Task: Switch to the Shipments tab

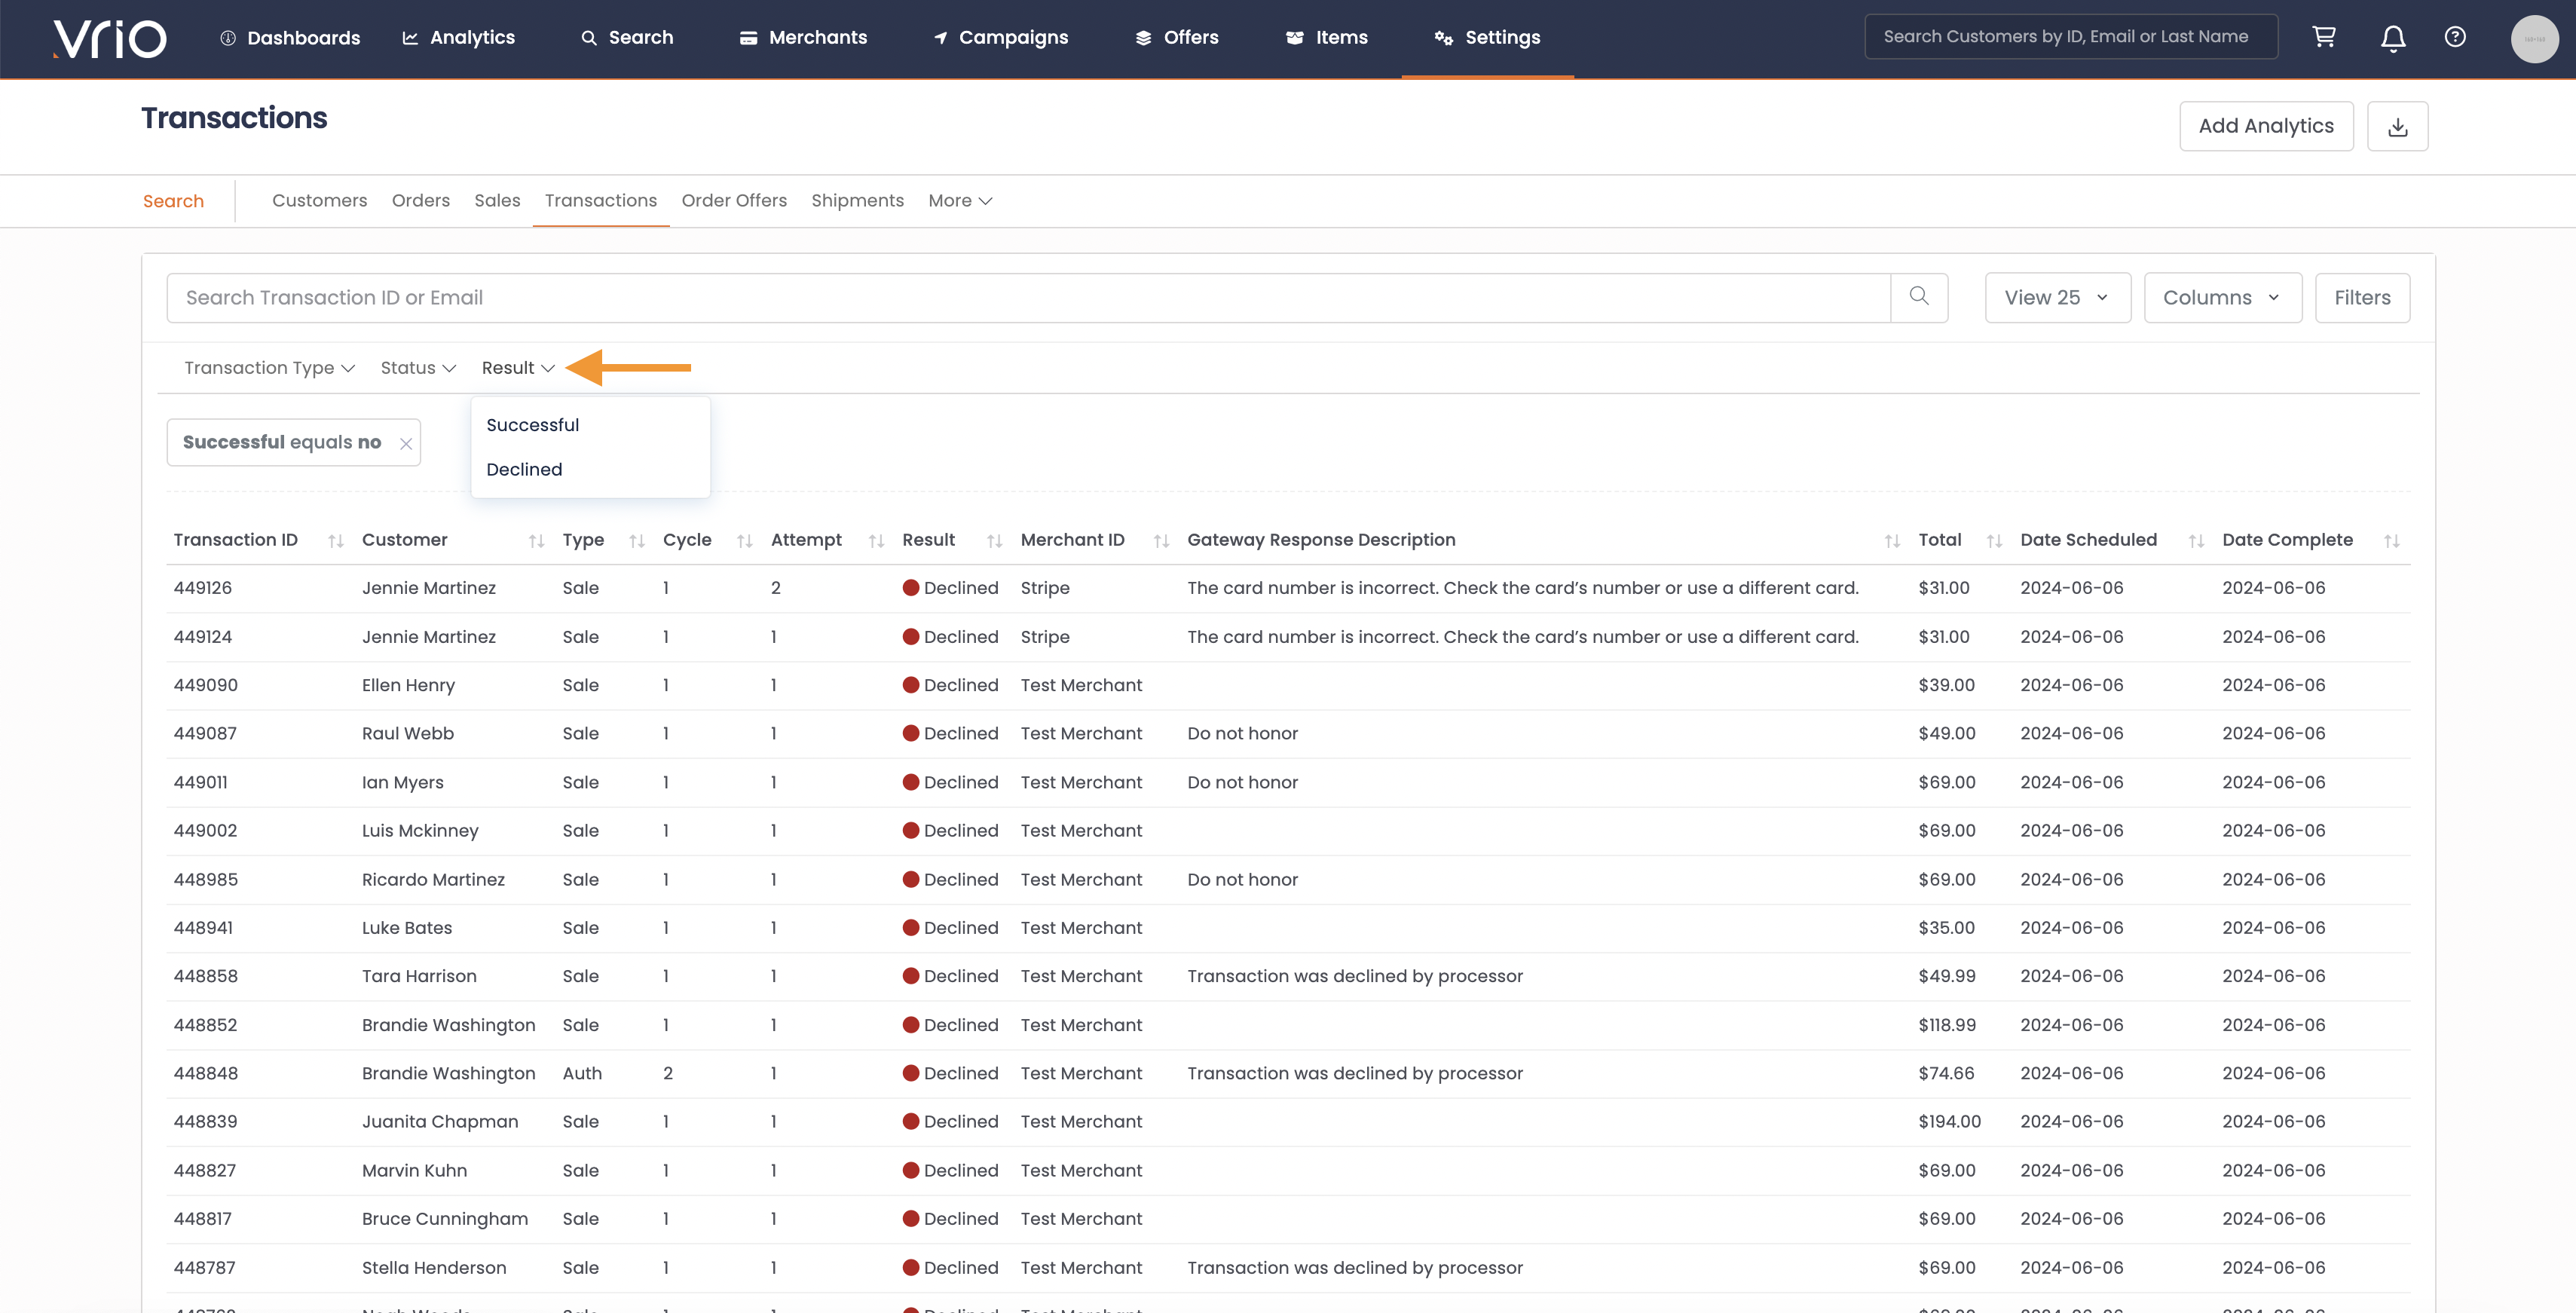Action: tap(857, 201)
